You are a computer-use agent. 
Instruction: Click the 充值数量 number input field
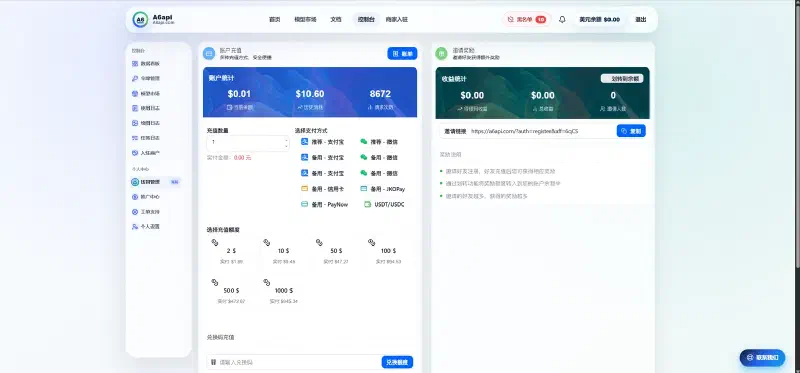[x=248, y=143]
